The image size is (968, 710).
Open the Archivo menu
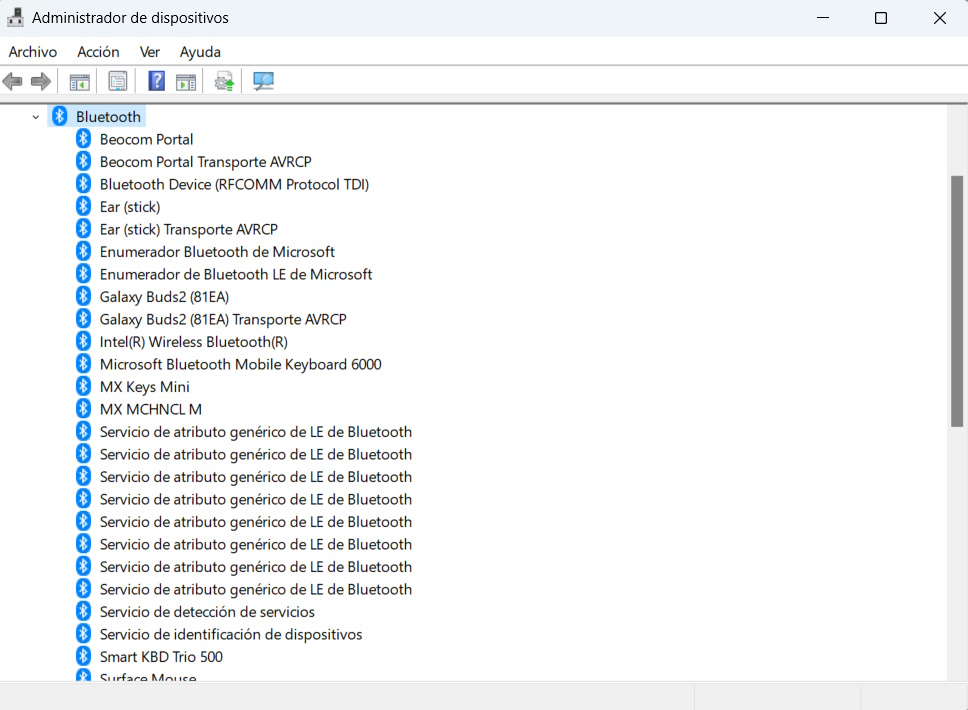[33, 52]
